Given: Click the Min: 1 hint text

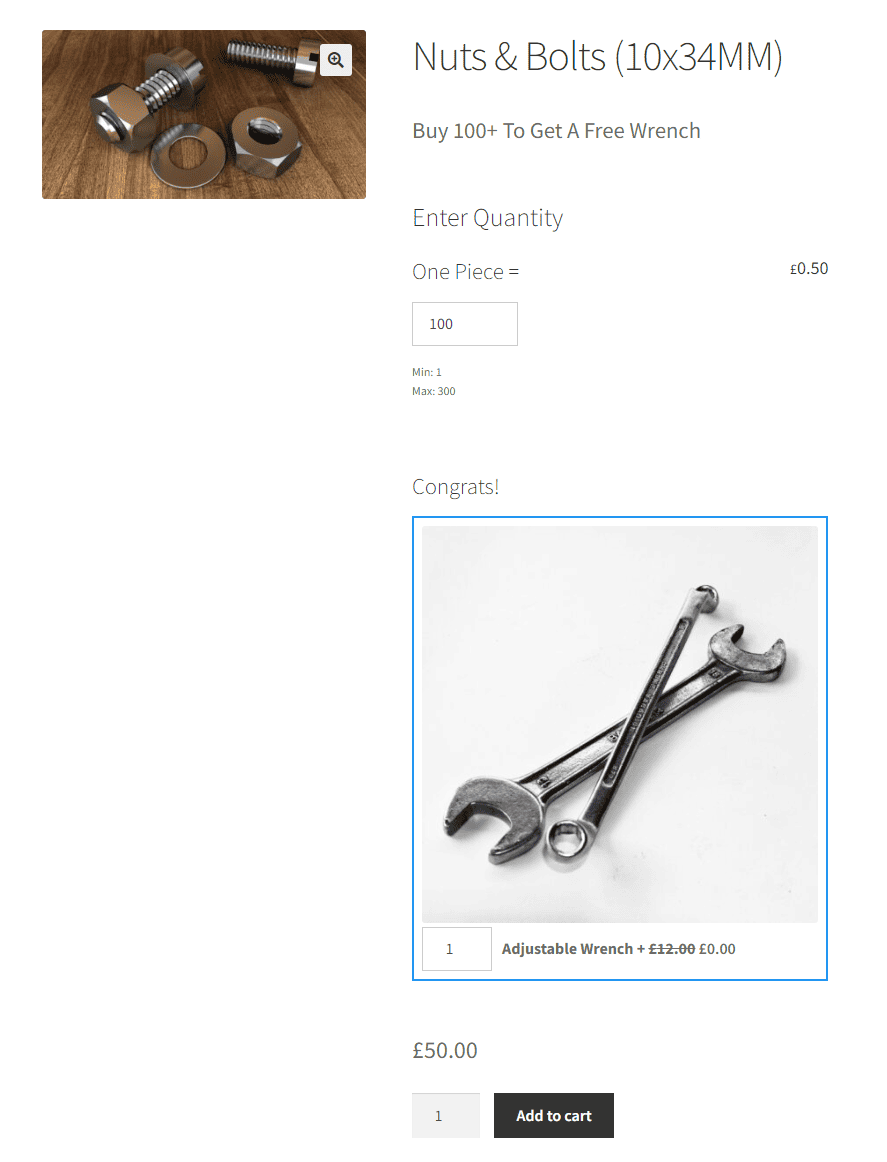Looking at the screenshot, I should (x=427, y=372).
